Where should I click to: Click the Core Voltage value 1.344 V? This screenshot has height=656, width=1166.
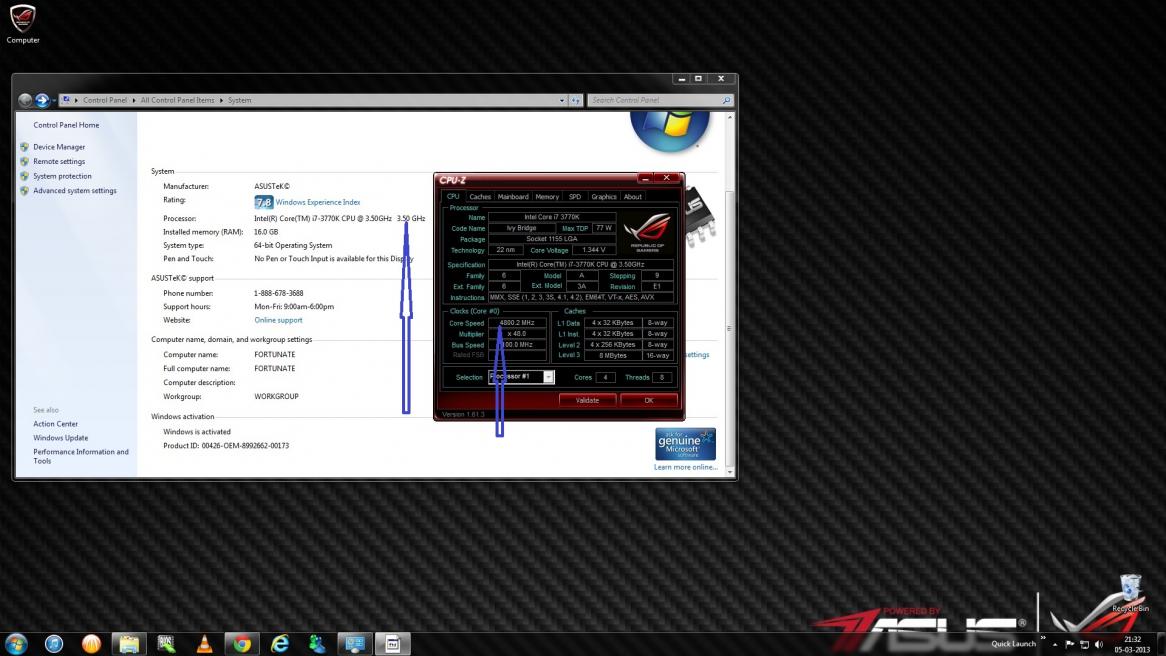[593, 250]
